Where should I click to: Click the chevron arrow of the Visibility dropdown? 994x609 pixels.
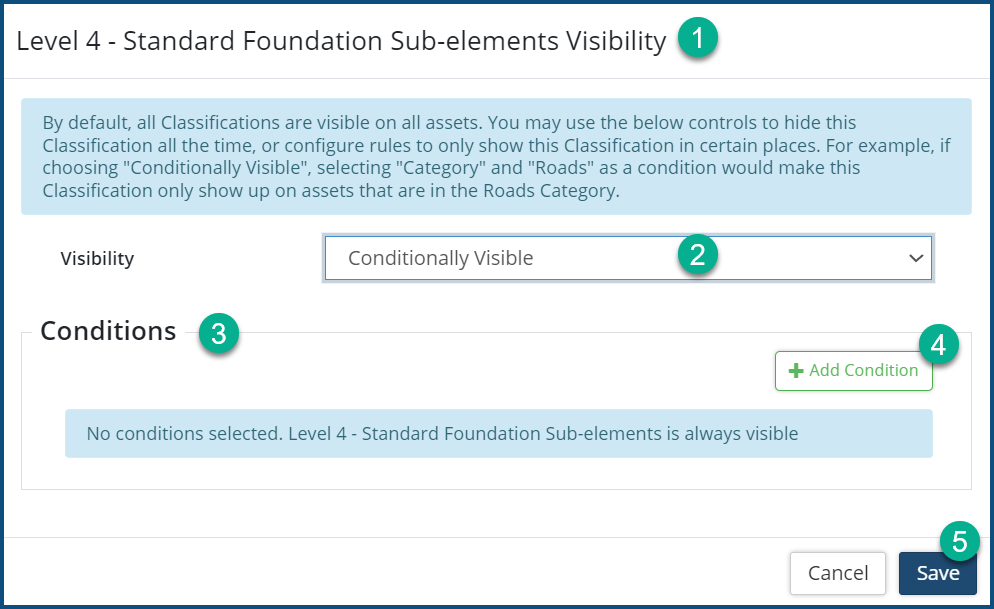(x=915, y=258)
